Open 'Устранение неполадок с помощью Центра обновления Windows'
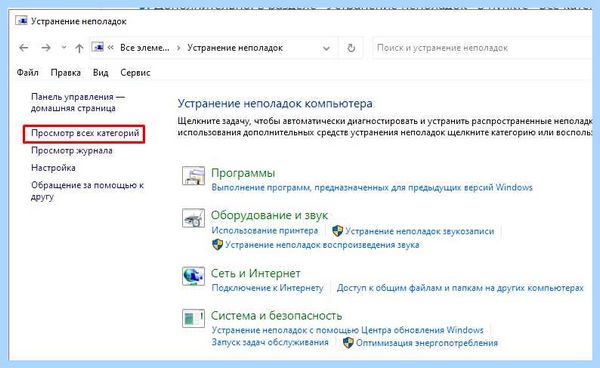Image resolution: width=600 pixels, height=368 pixels. coord(347,330)
